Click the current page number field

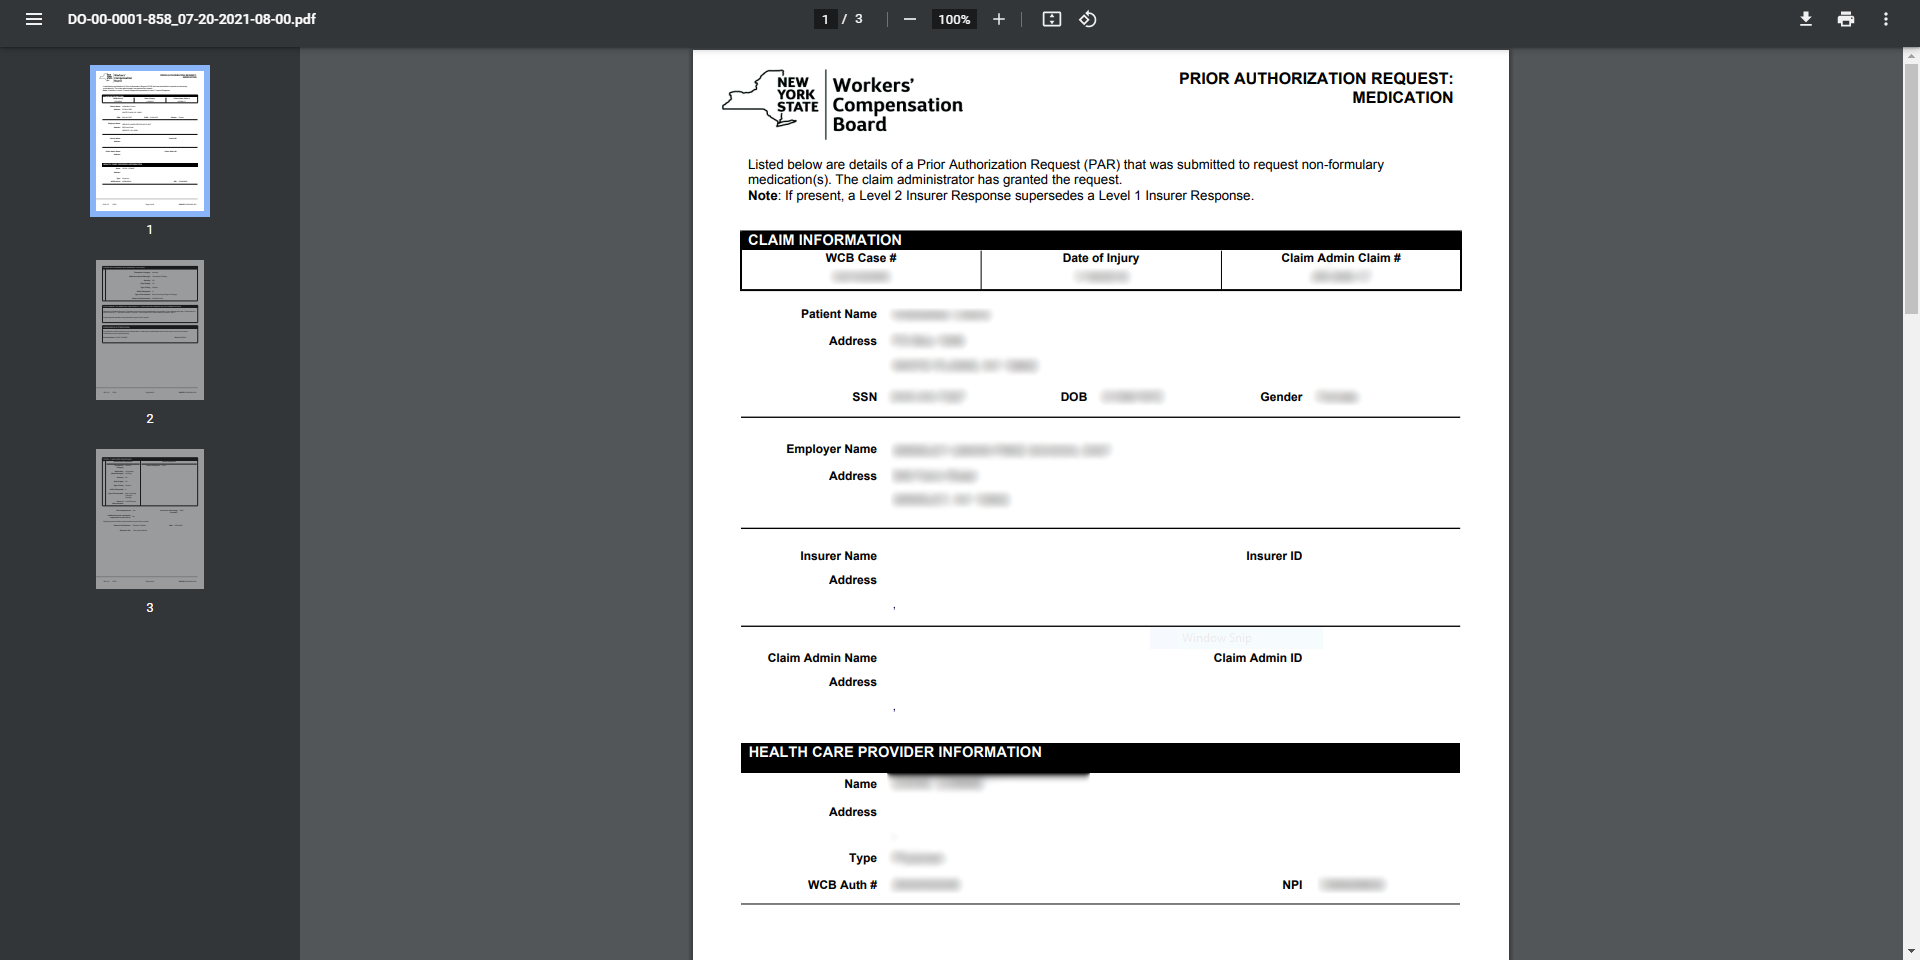pos(825,19)
